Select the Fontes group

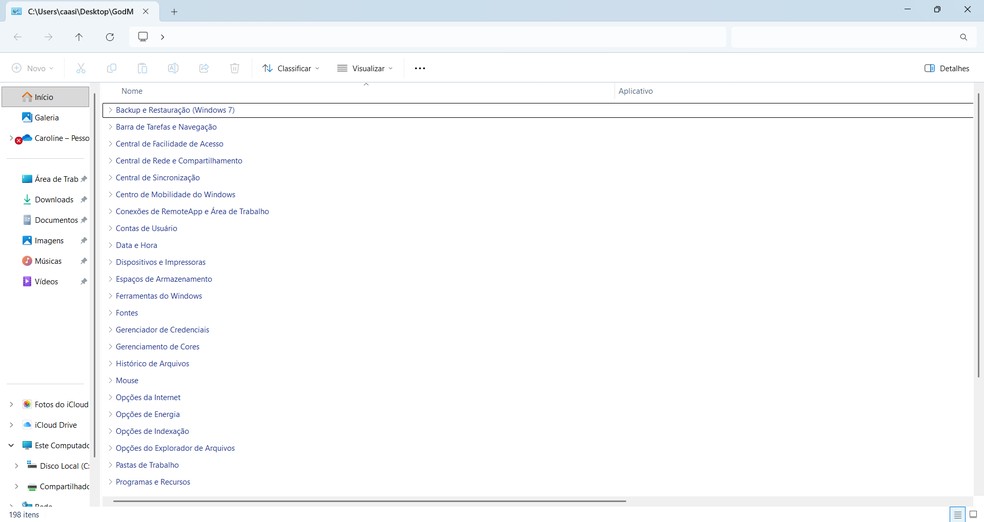pyautogui.click(x=127, y=313)
